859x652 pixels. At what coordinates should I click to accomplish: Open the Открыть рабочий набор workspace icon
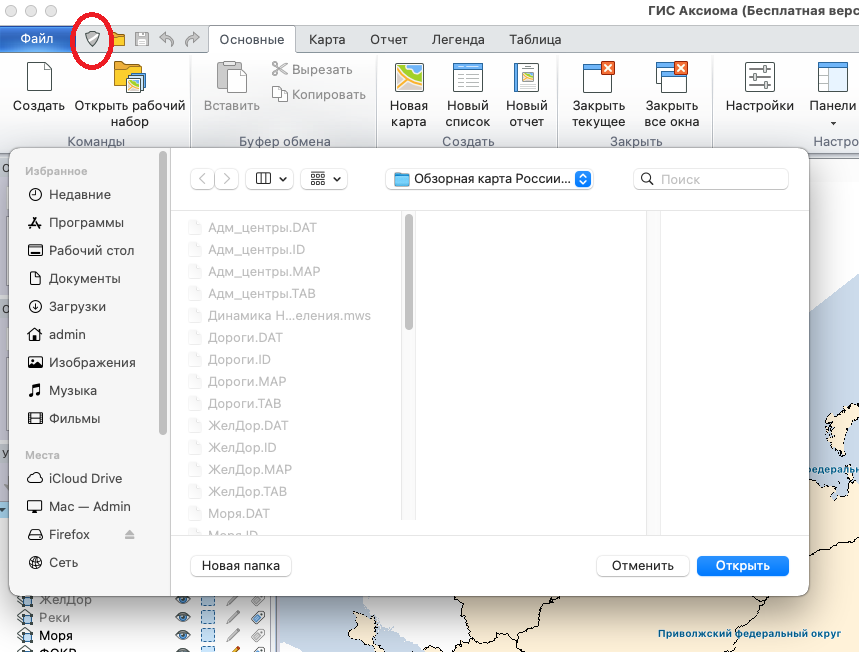point(130,78)
